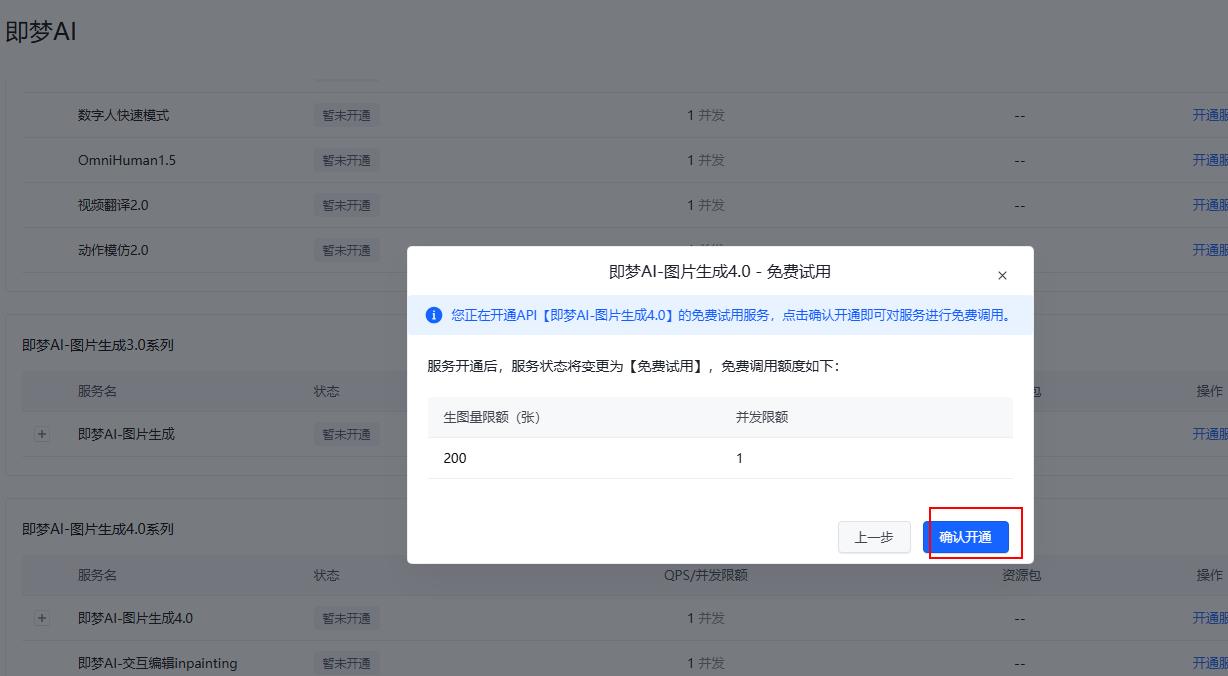Select 即梦AI-图片生成 name in 3.0 series table
Viewport: 1228px width, 676px height.
[127, 434]
